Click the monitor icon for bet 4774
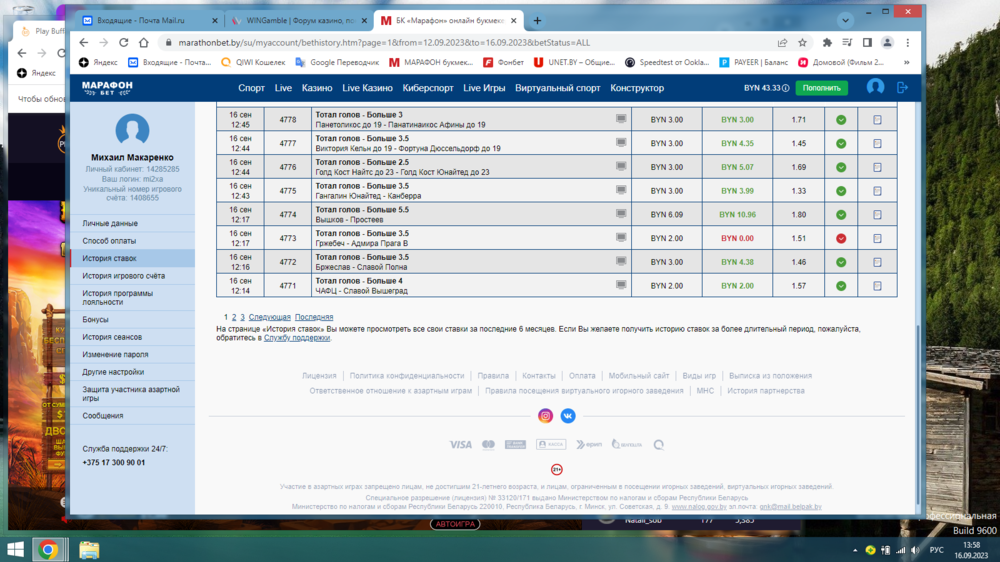 point(621,214)
